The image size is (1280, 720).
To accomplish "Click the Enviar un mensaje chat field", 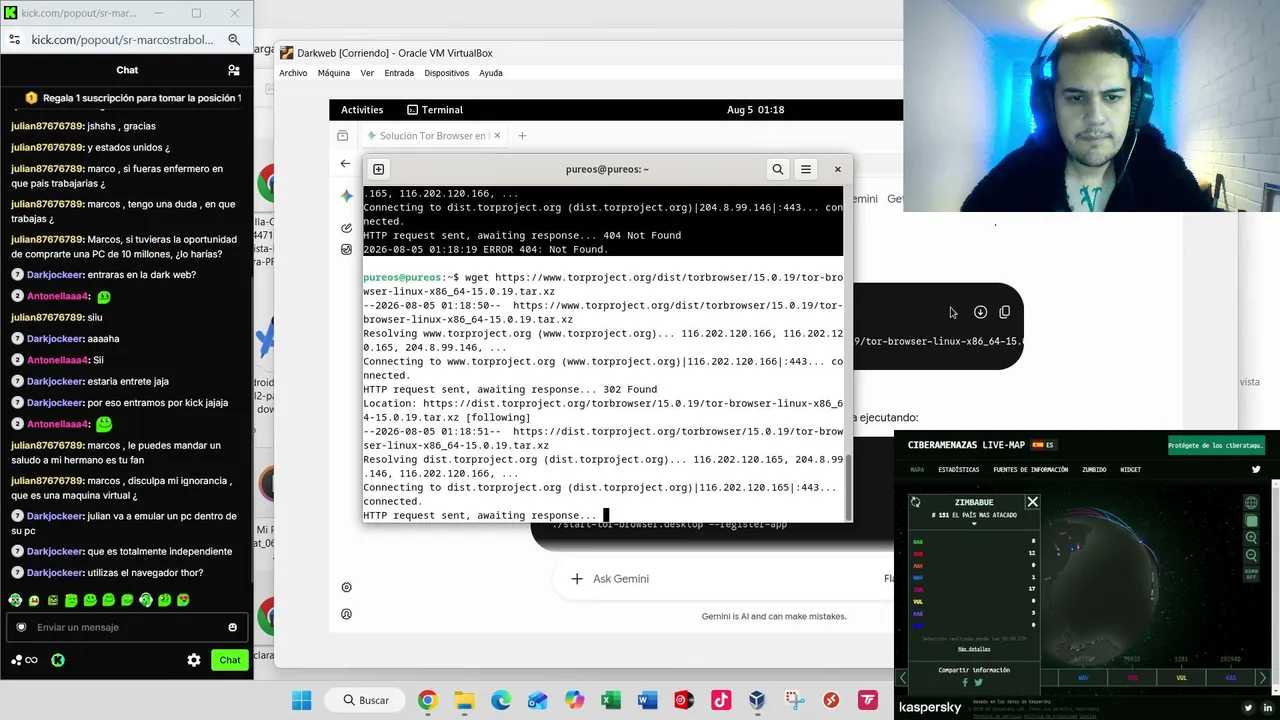I will pyautogui.click(x=127, y=627).
